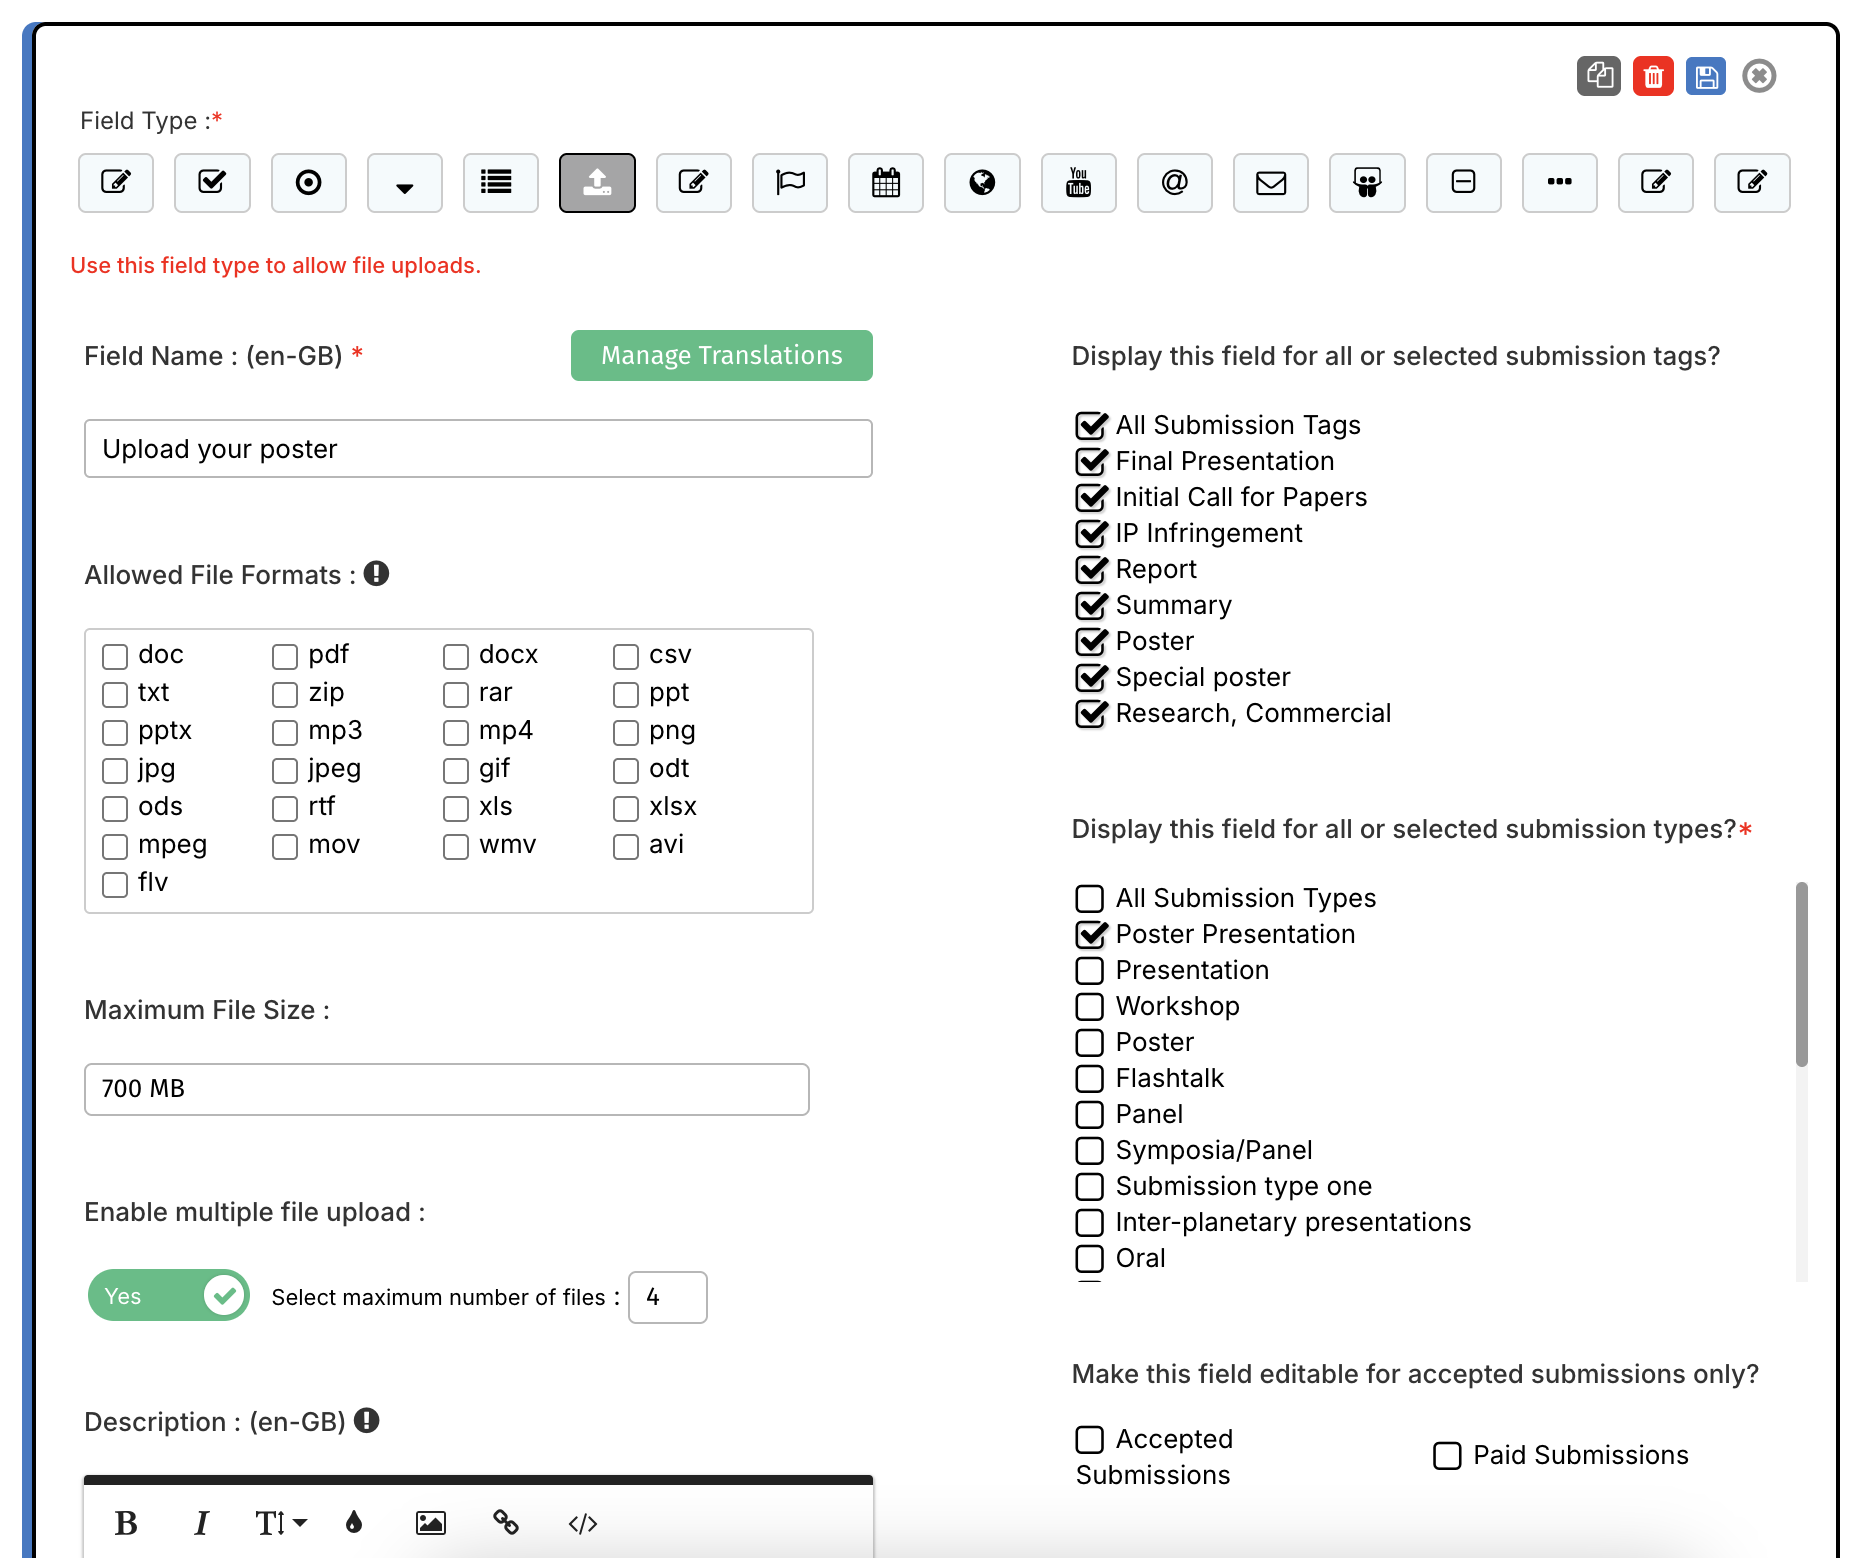Choose the radio button field type
The image size is (1860, 1558).
(x=309, y=183)
